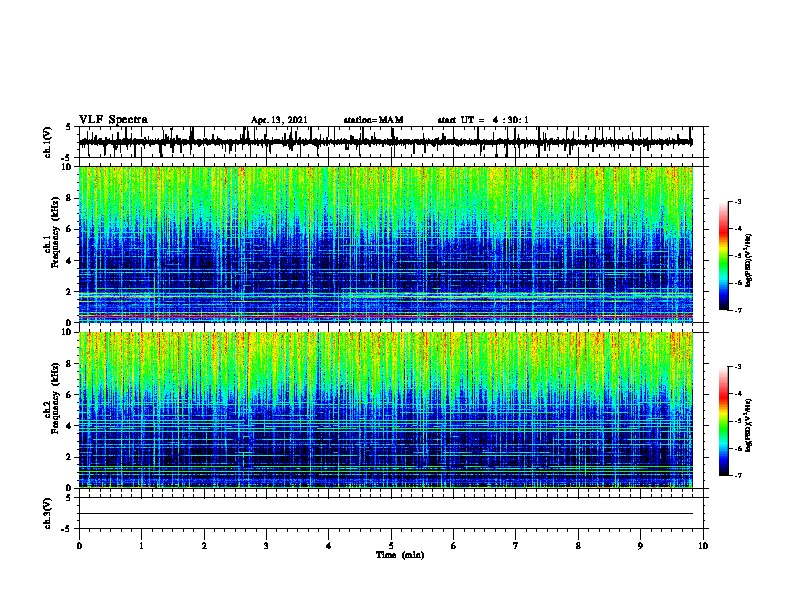Click the "5" tick on the time axis
The height and width of the screenshot is (612, 792).
(391, 546)
